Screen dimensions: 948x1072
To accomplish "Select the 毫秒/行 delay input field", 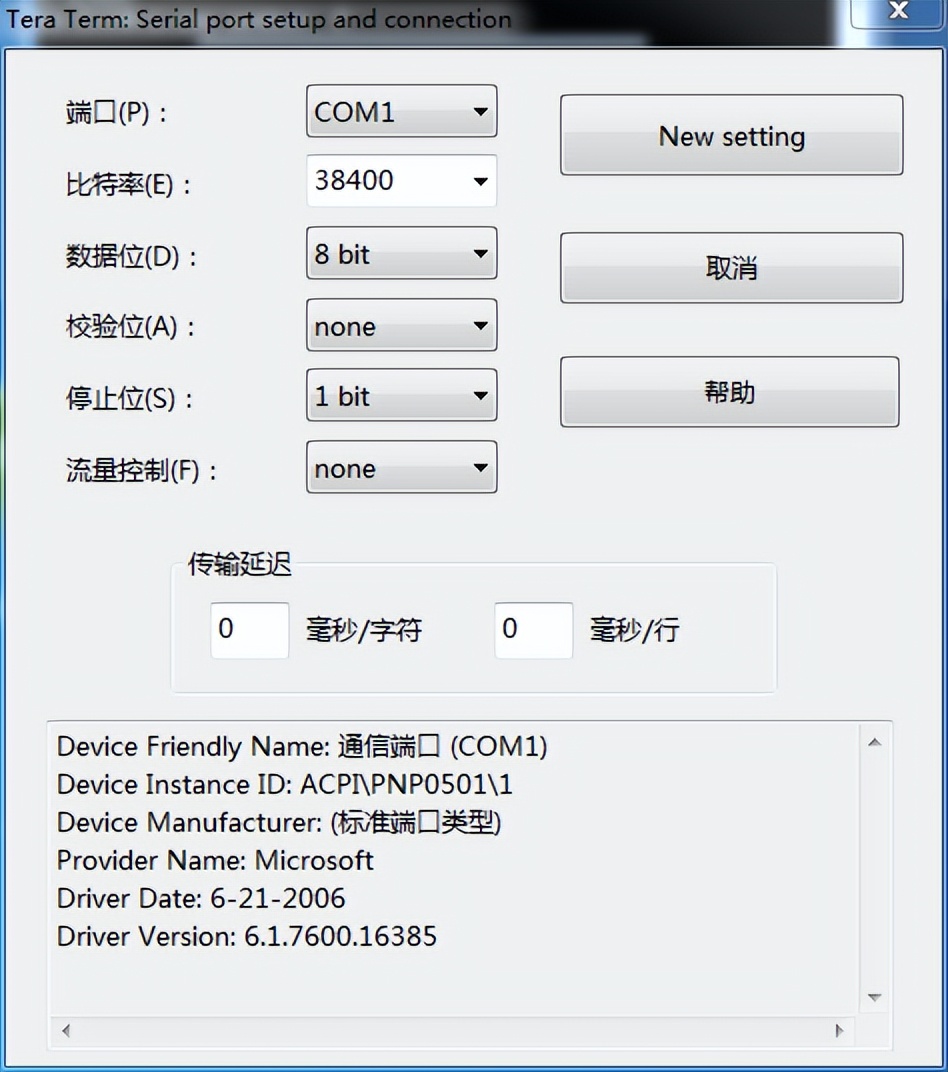I will (532, 630).
